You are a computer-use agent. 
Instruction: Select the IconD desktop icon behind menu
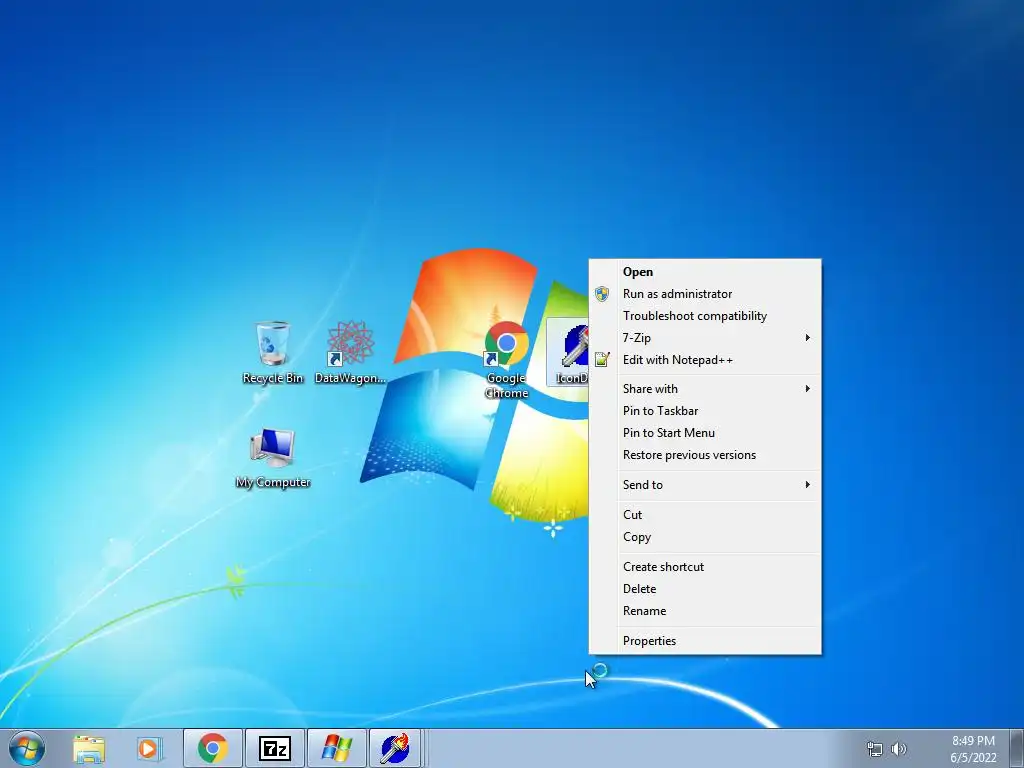[569, 353]
